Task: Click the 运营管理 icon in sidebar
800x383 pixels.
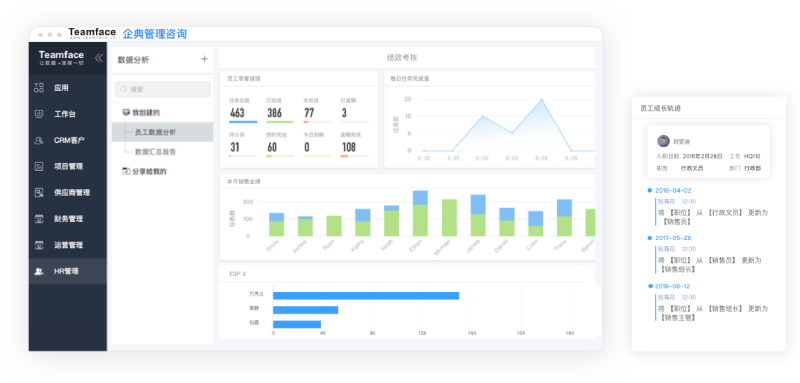Action: pos(39,245)
